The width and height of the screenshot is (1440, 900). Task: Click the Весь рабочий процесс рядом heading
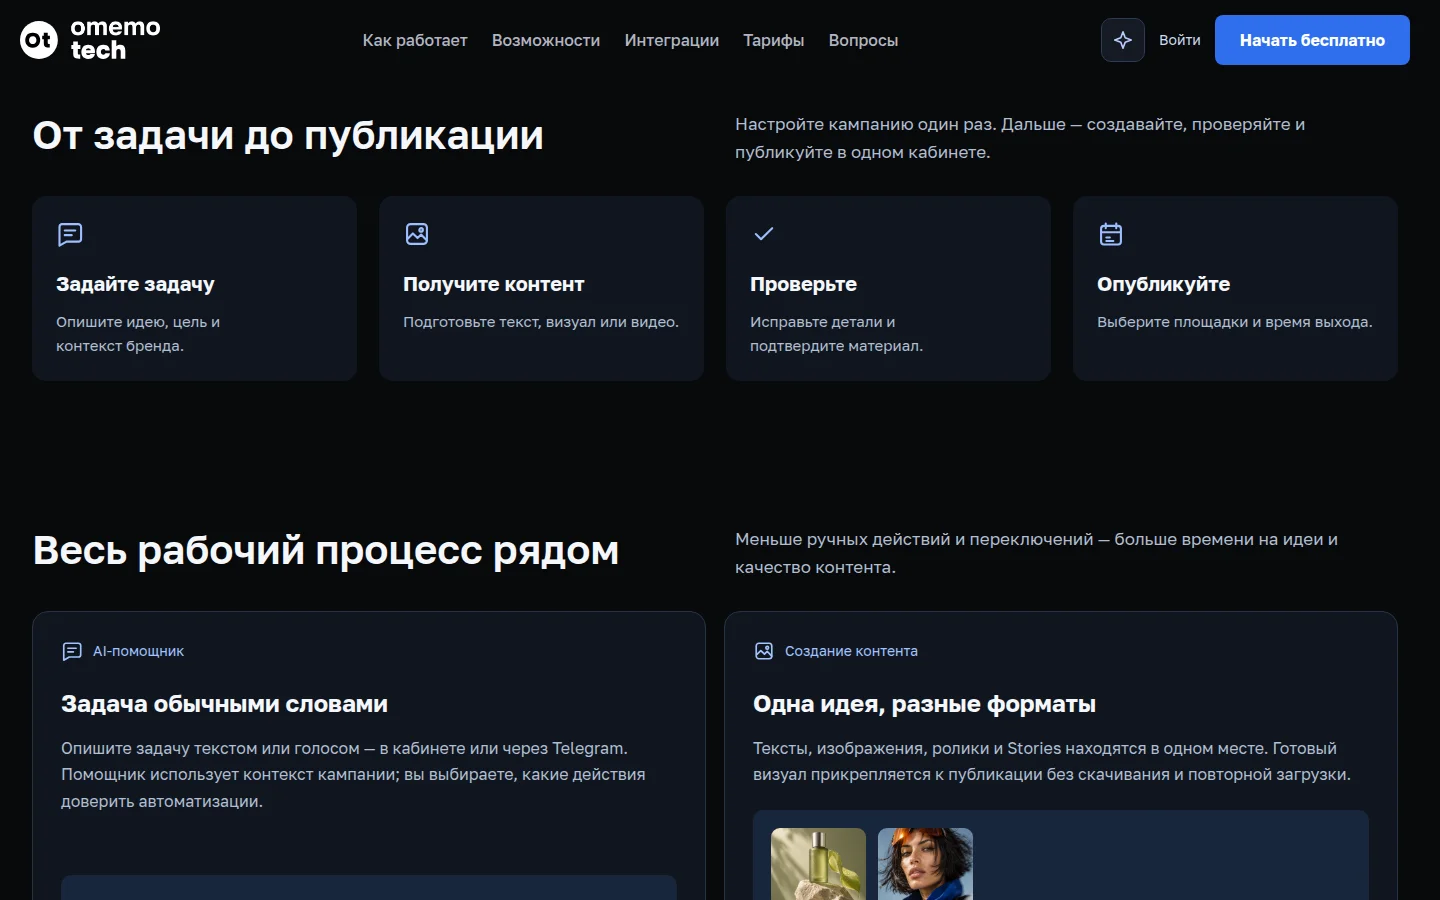tap(326, 550)
